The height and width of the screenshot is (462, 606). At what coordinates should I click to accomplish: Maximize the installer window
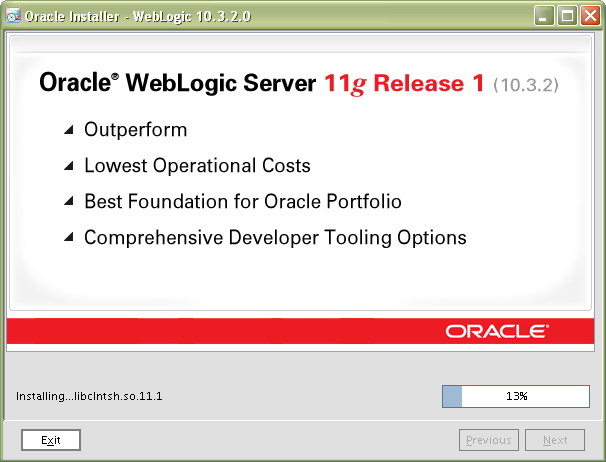(x=567, y=15)
